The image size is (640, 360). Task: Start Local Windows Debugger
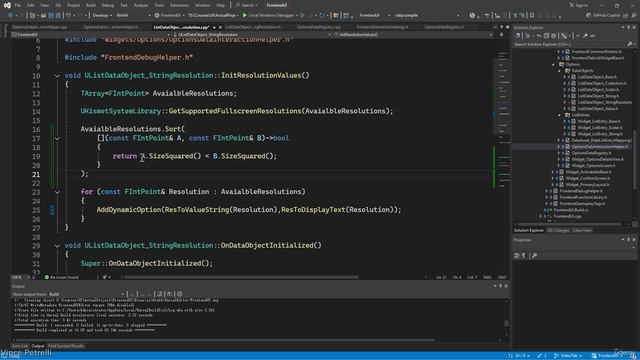pos(269,16)
